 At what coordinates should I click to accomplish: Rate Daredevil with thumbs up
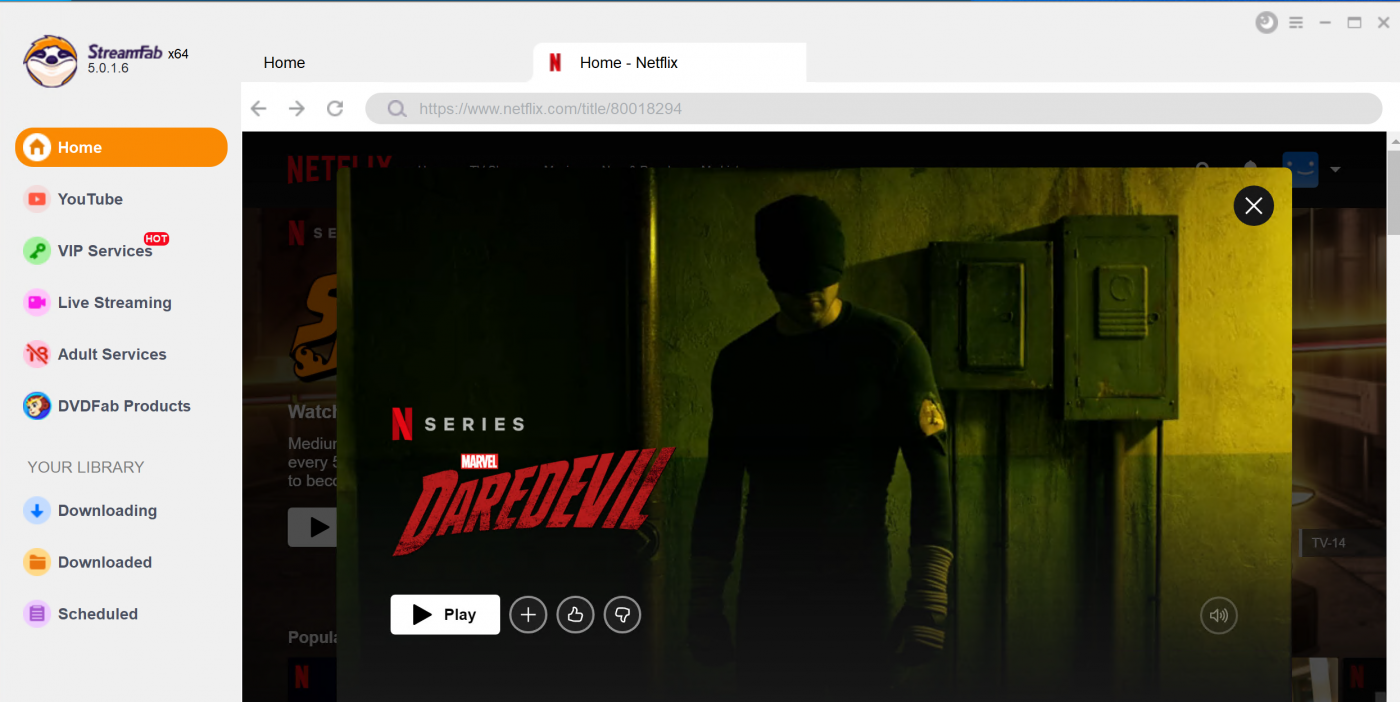(x=575, y=614)
